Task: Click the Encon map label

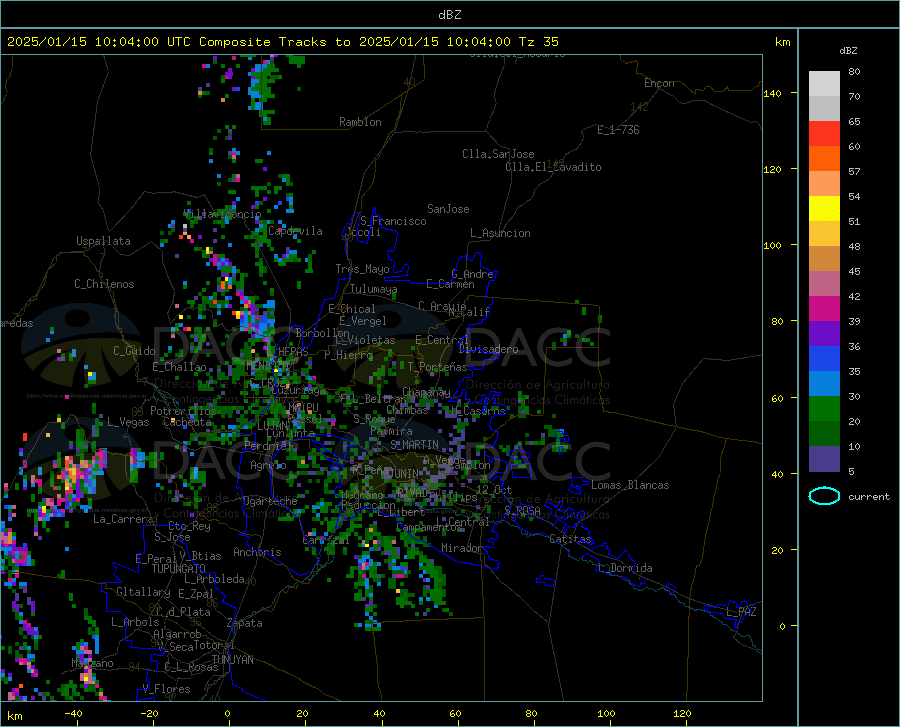Action: click(x=659, y=83)
